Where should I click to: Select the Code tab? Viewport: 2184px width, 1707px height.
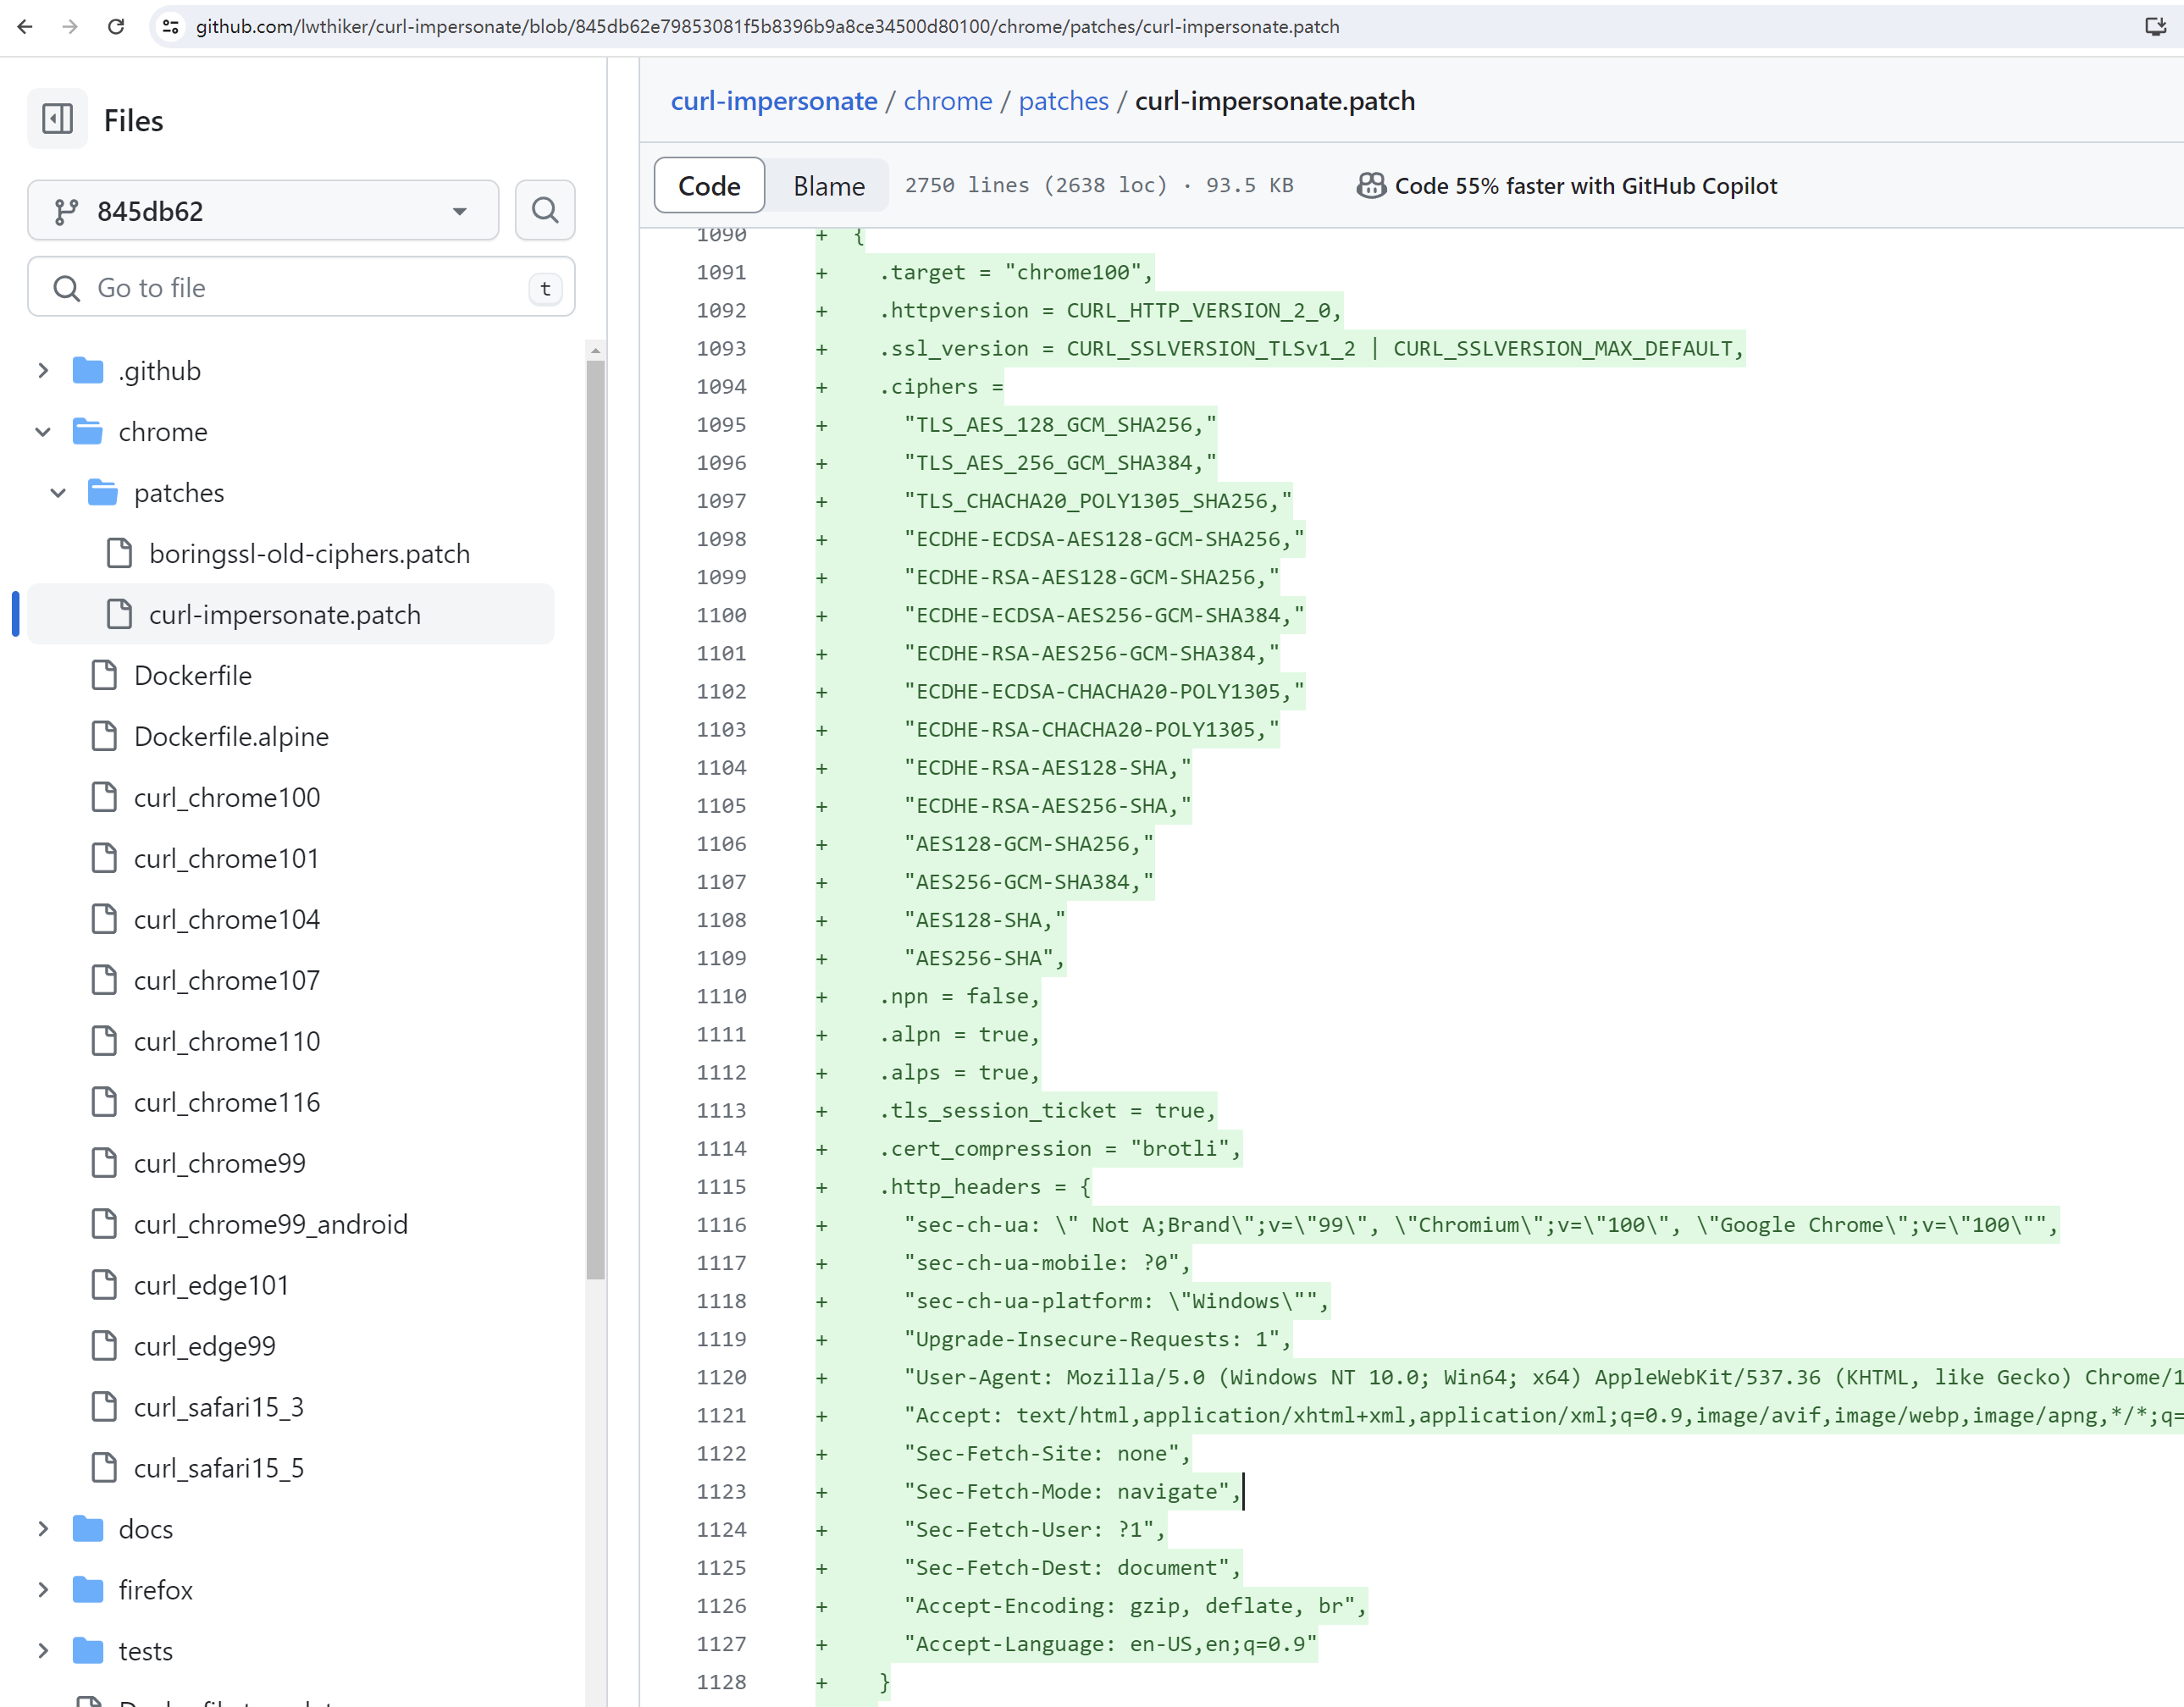click(x=709, y=186)
